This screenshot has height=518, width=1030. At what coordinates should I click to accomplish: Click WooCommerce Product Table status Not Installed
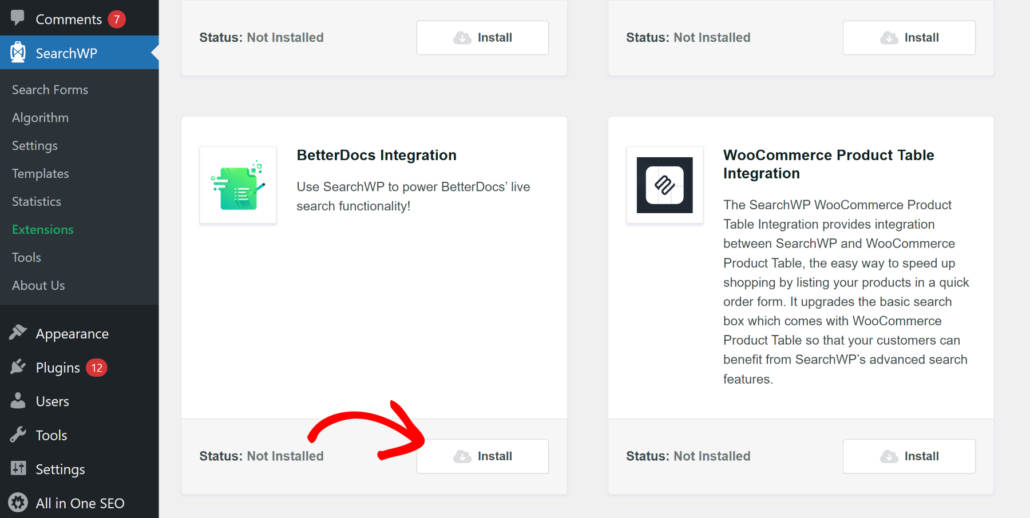(712, 456)
